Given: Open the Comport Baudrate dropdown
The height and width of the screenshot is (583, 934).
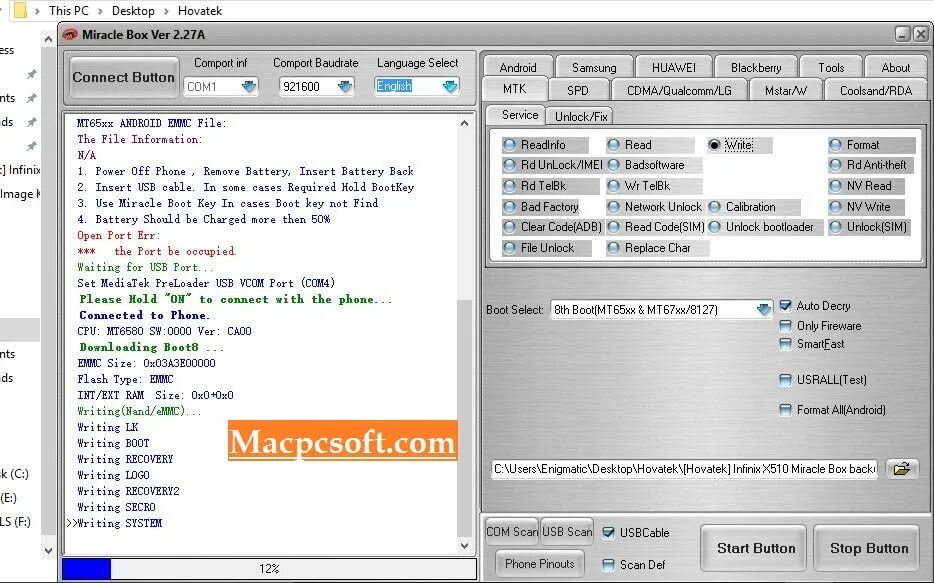Looking at the screenshot, I should 345,87.
